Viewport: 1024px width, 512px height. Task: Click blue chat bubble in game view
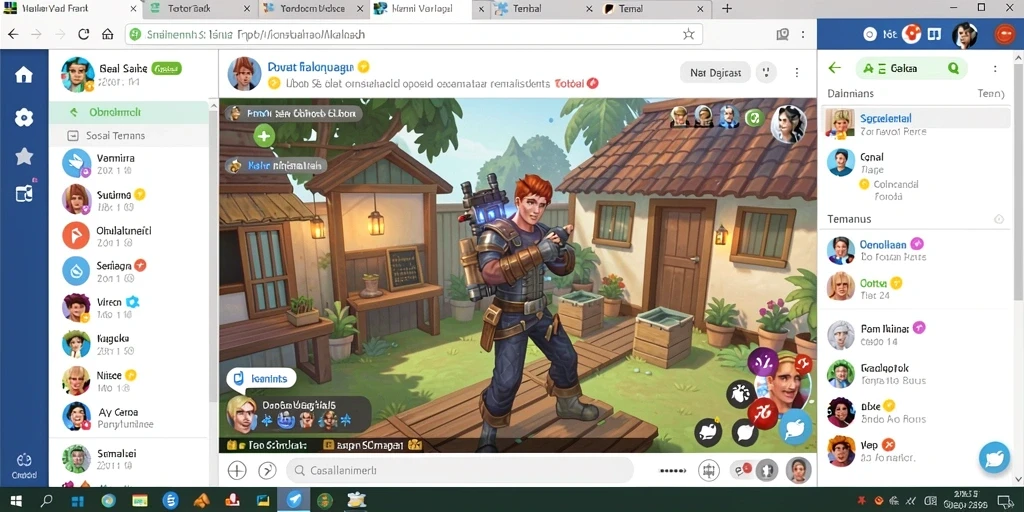795,428
